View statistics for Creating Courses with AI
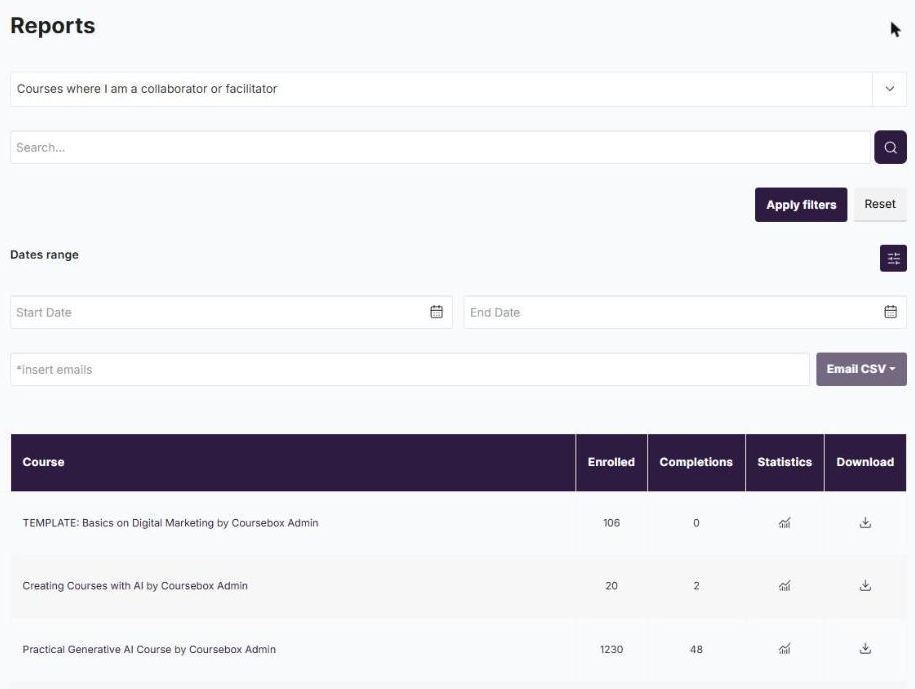This screenshot has width=915, height=689. (784, 586)
